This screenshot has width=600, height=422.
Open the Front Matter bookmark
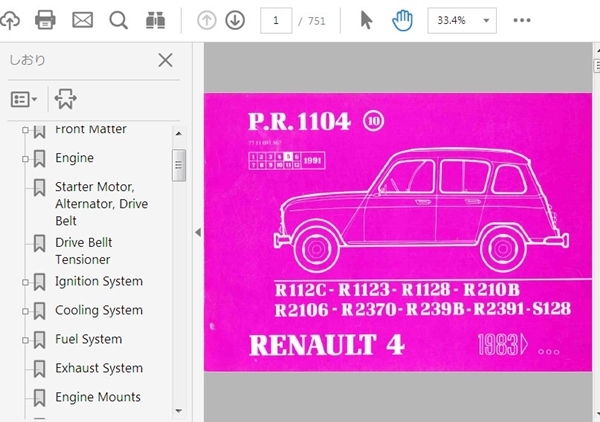[x=91, y=129]
